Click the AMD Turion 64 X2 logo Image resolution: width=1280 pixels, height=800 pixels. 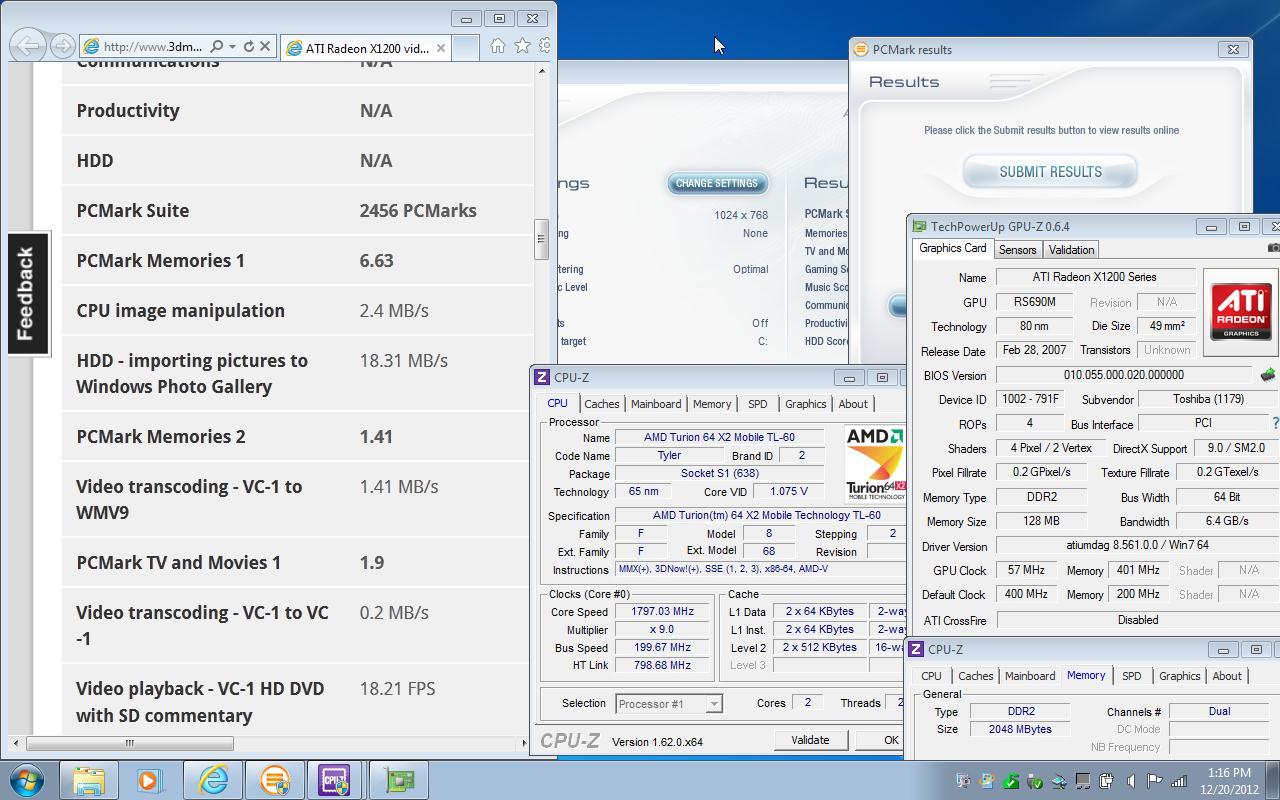coord(875,463)
